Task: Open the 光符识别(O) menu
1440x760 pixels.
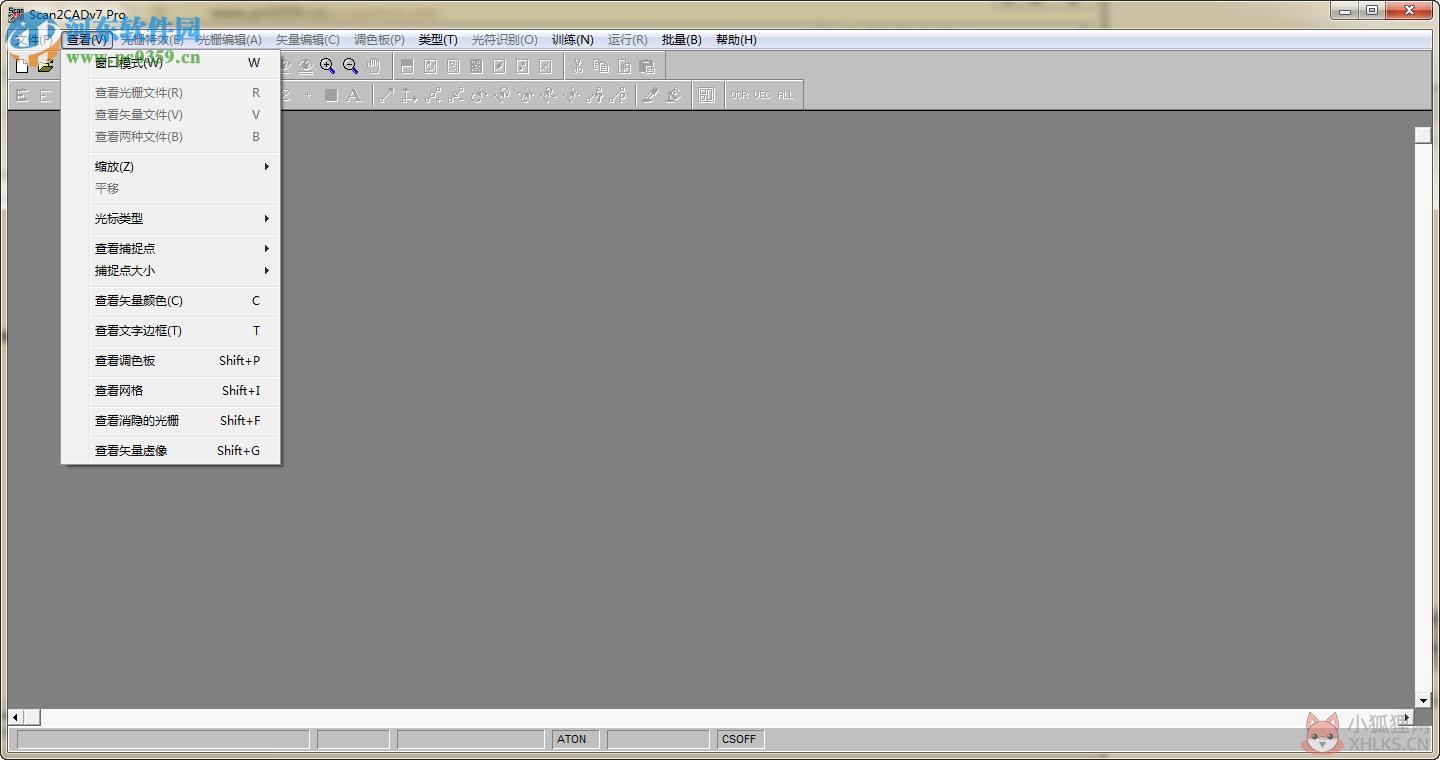Action: pyautogui.click(x=504, y=40)
